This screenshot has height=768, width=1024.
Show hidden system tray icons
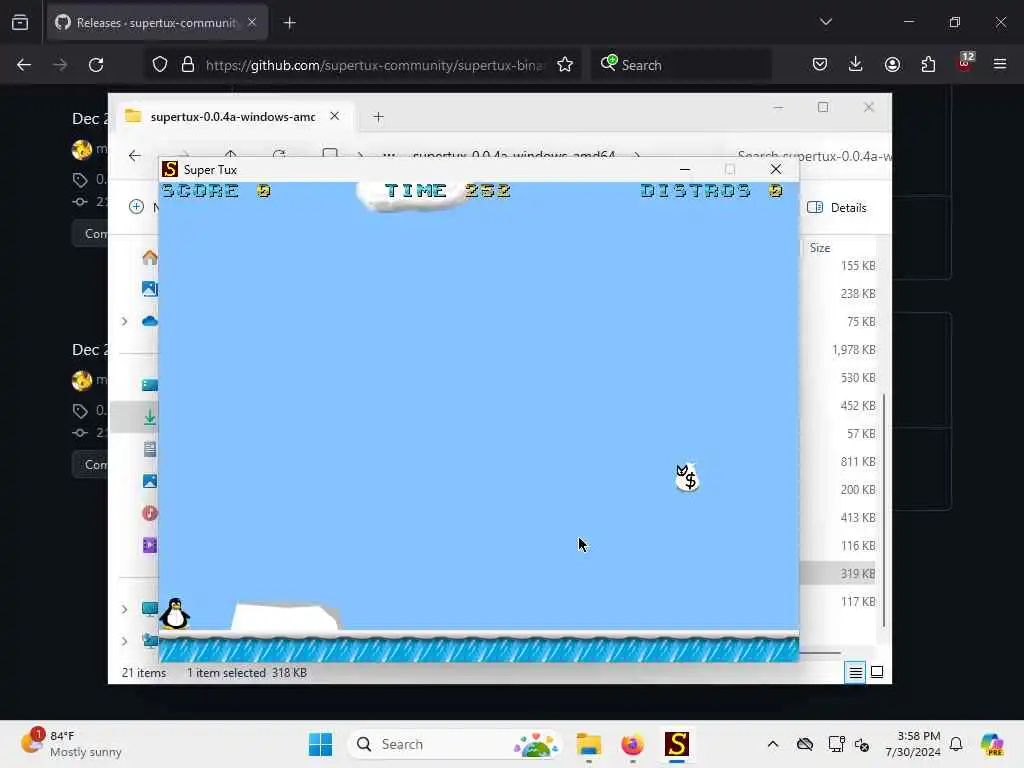click(x=773, y=744)
